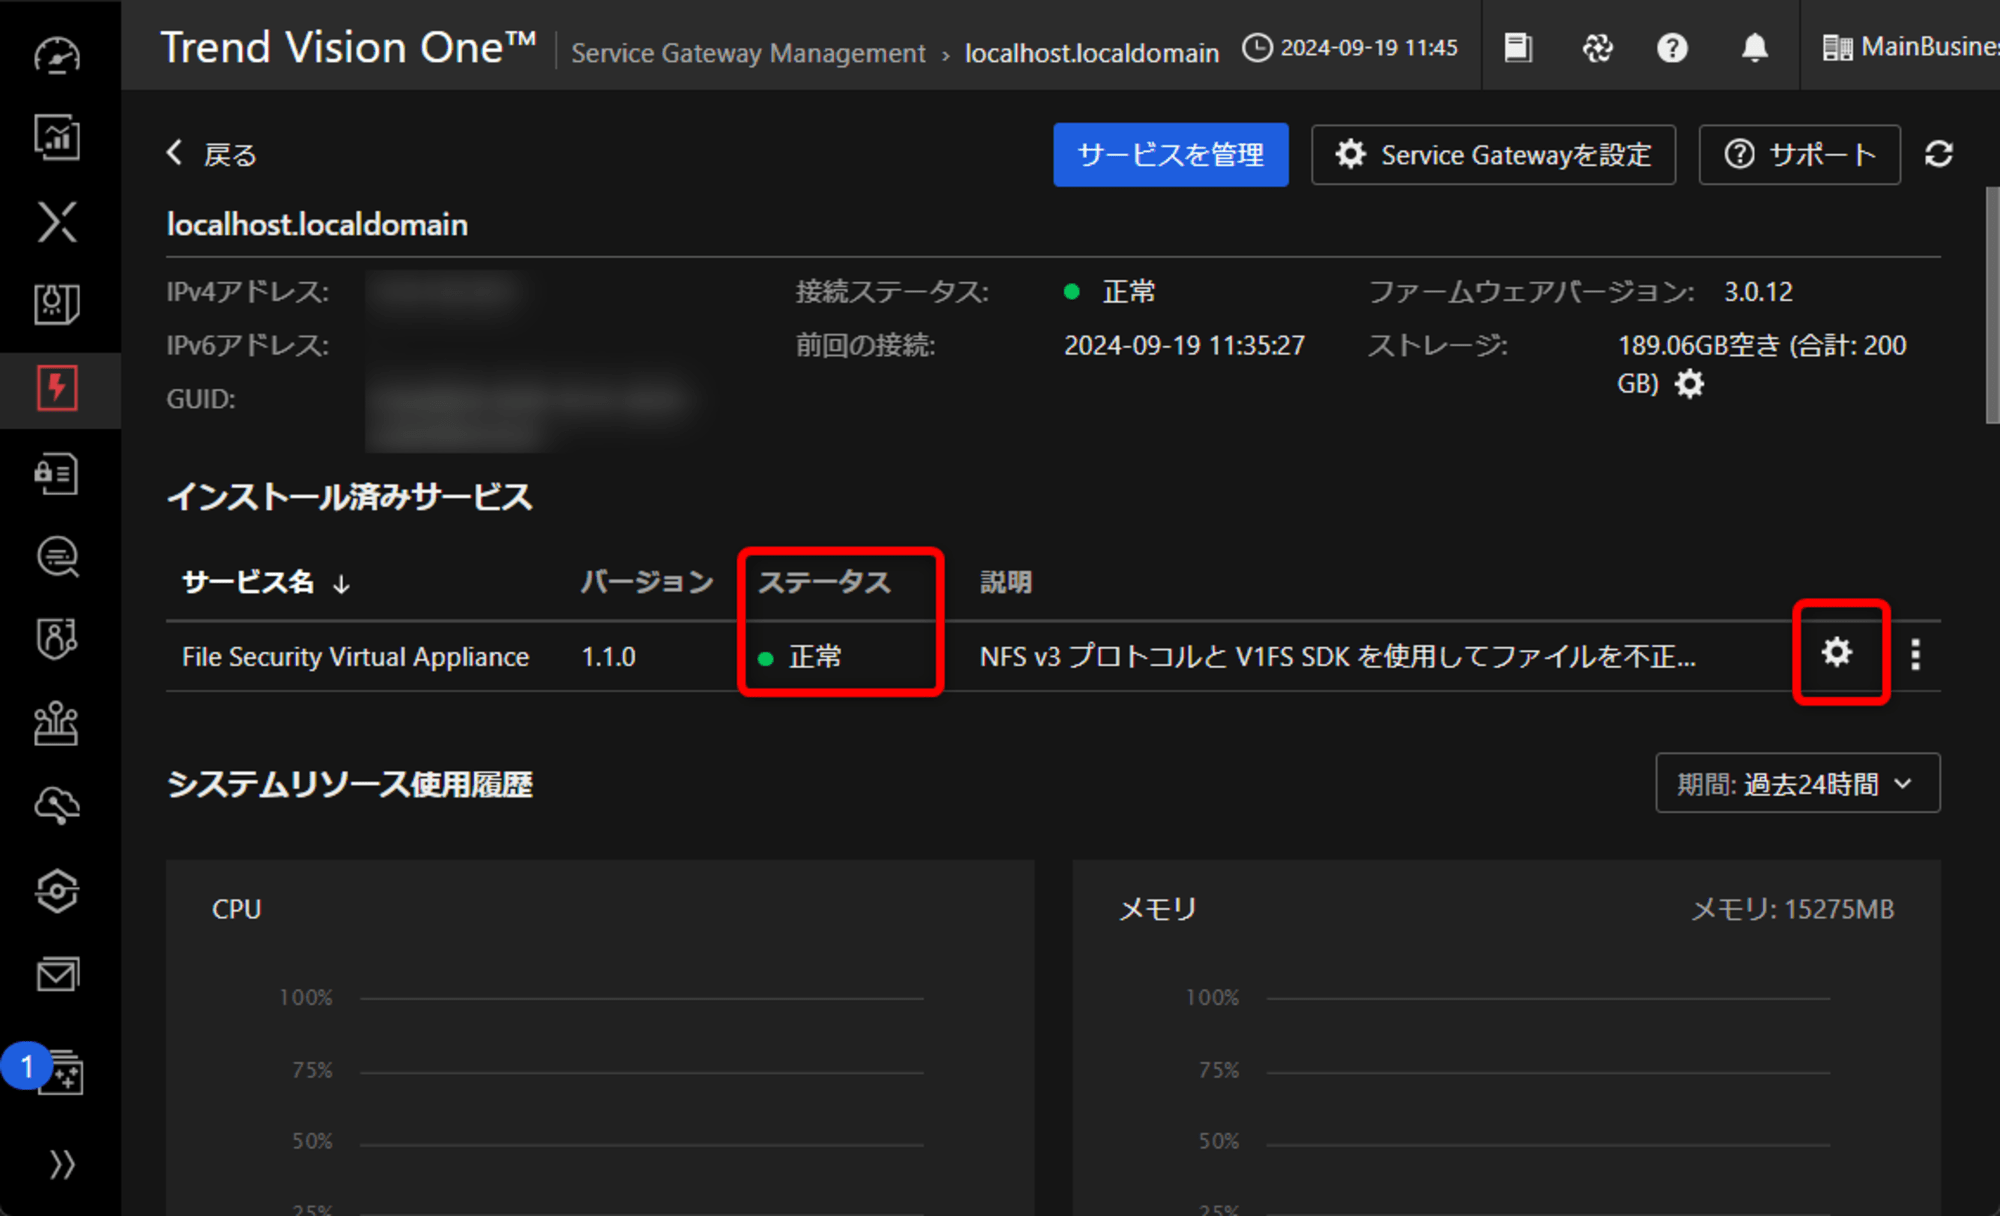
Task: Open the reports chart icon in sidebar
Action: tap(57, 137)
